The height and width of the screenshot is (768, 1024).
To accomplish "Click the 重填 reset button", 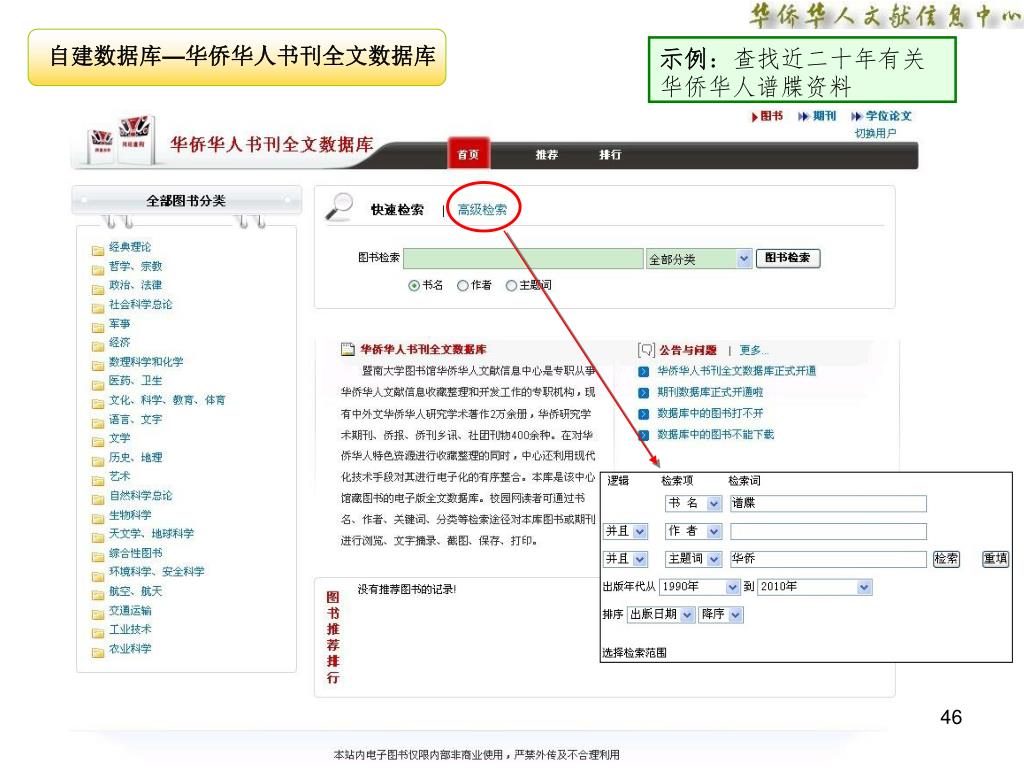I will click(x=996, y=559).
